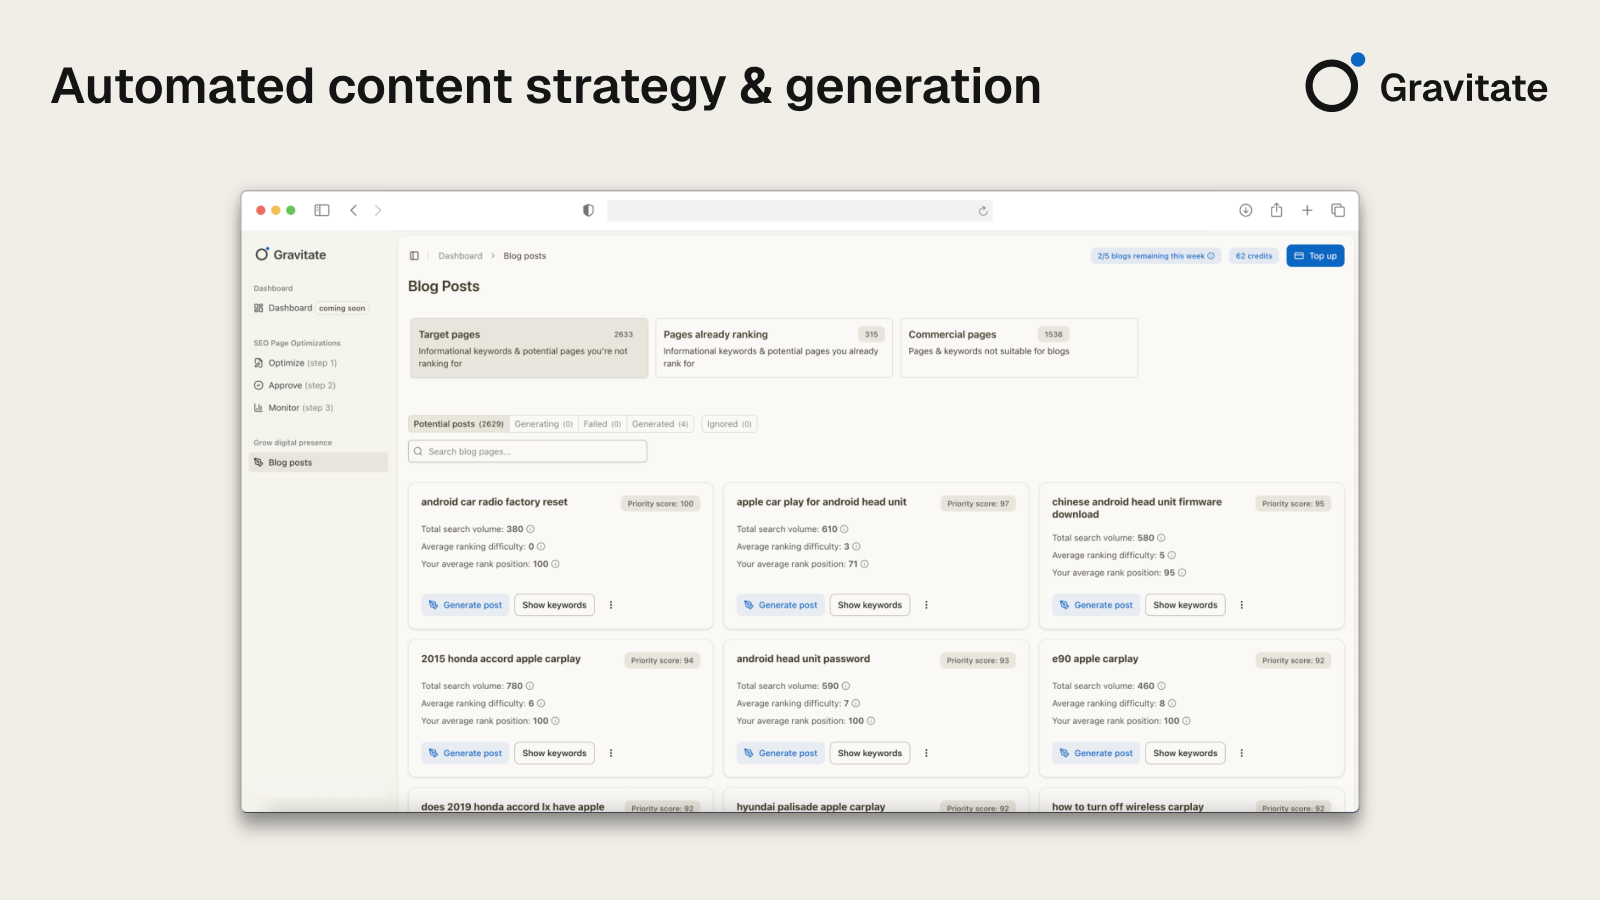The image size is (1600, 900).
Task: Select the Pages already ranking card
Action: coord(773,348)
